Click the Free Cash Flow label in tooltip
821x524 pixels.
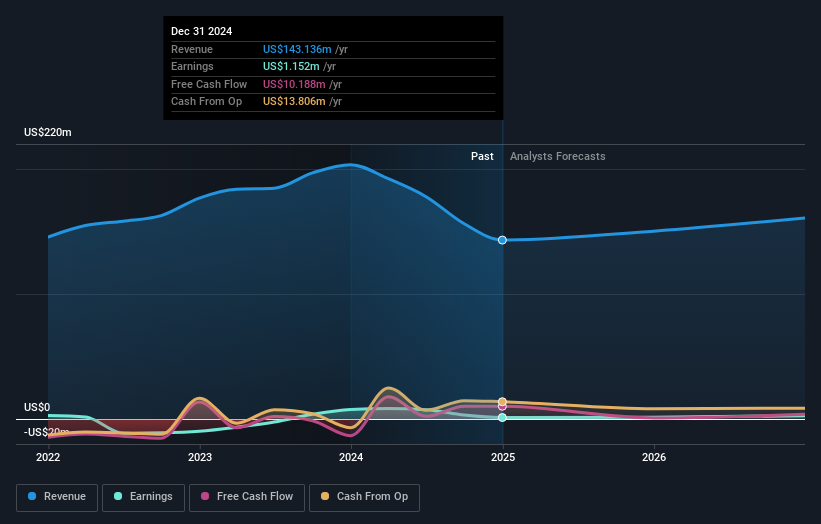(209, 84)
